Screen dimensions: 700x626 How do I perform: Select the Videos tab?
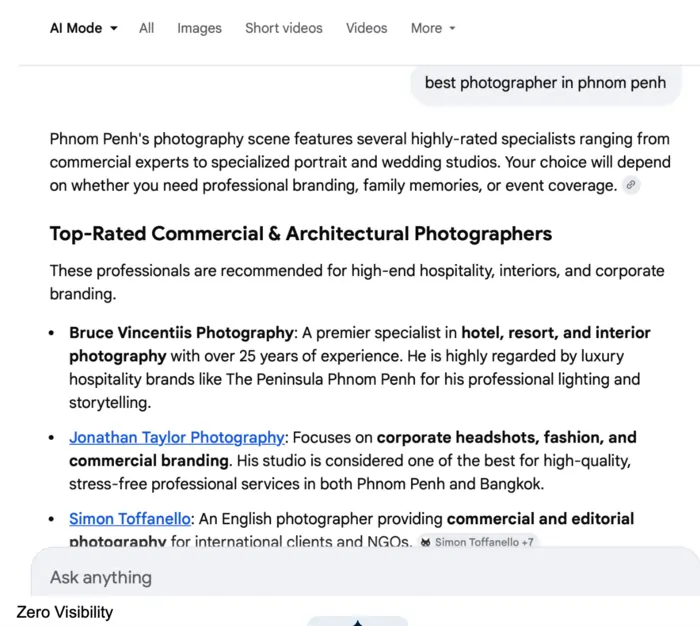(x=366, y=28)
